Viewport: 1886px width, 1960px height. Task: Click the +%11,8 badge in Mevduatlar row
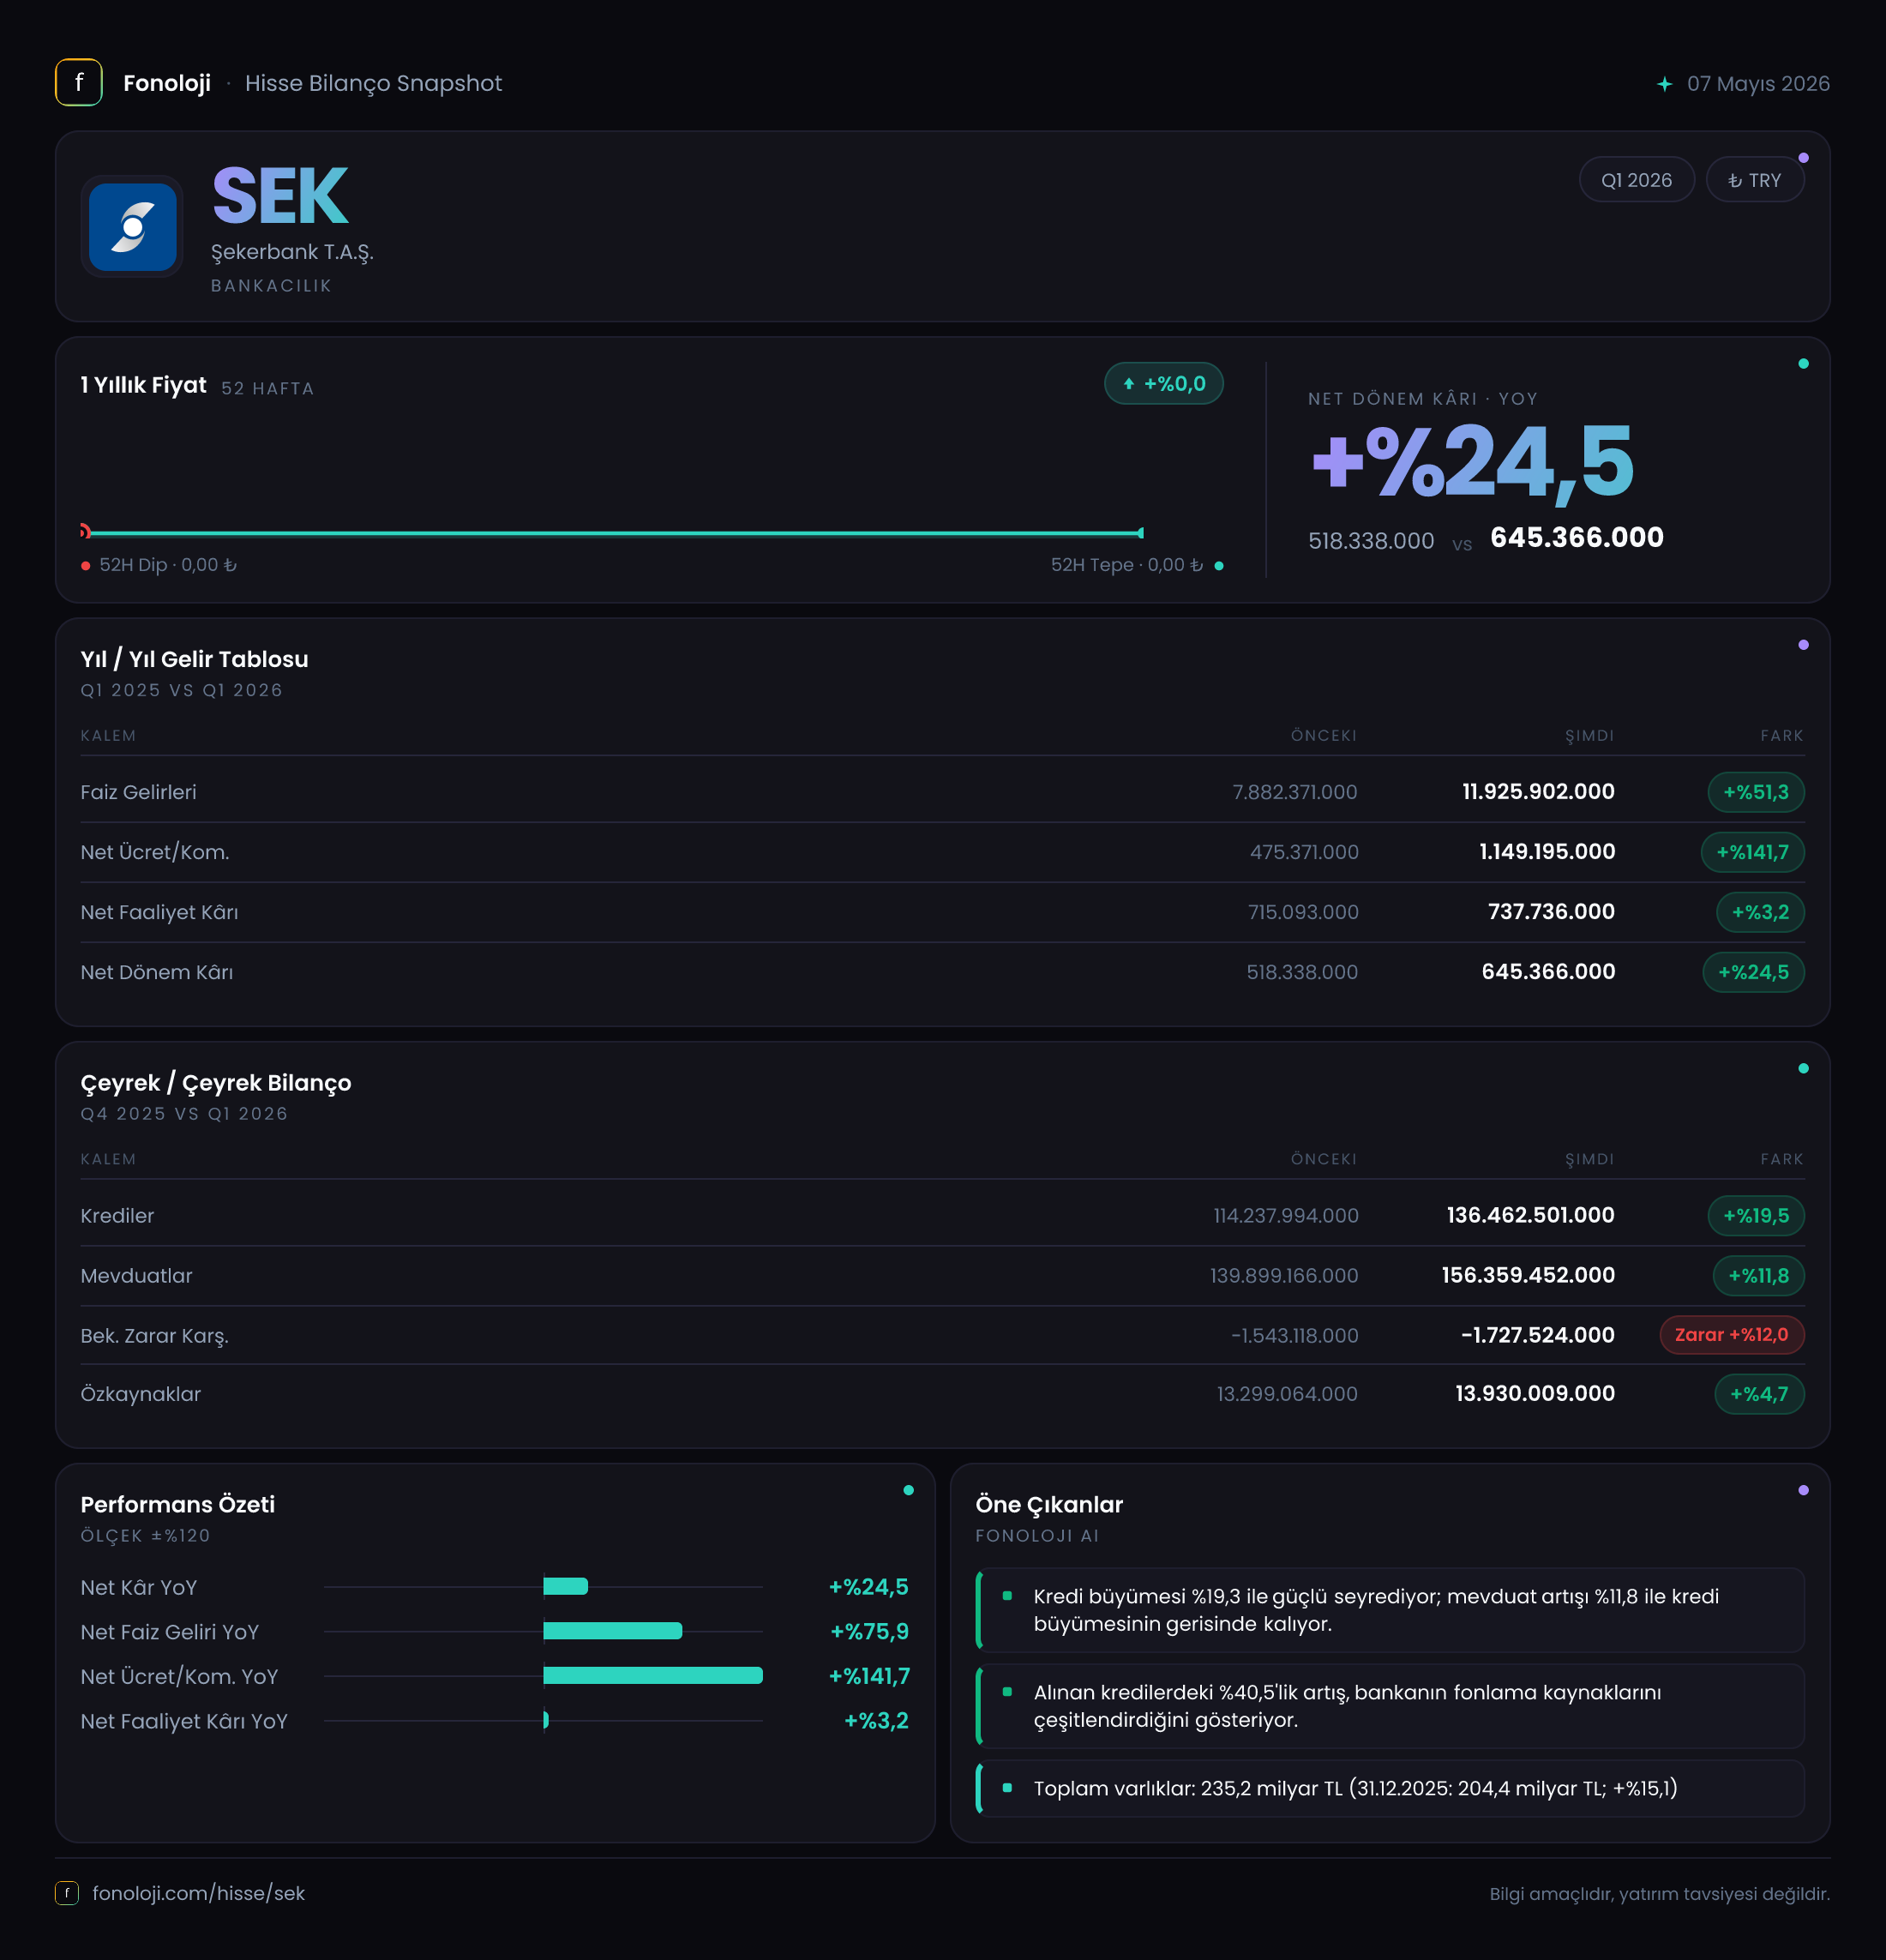(1758, 1276)
